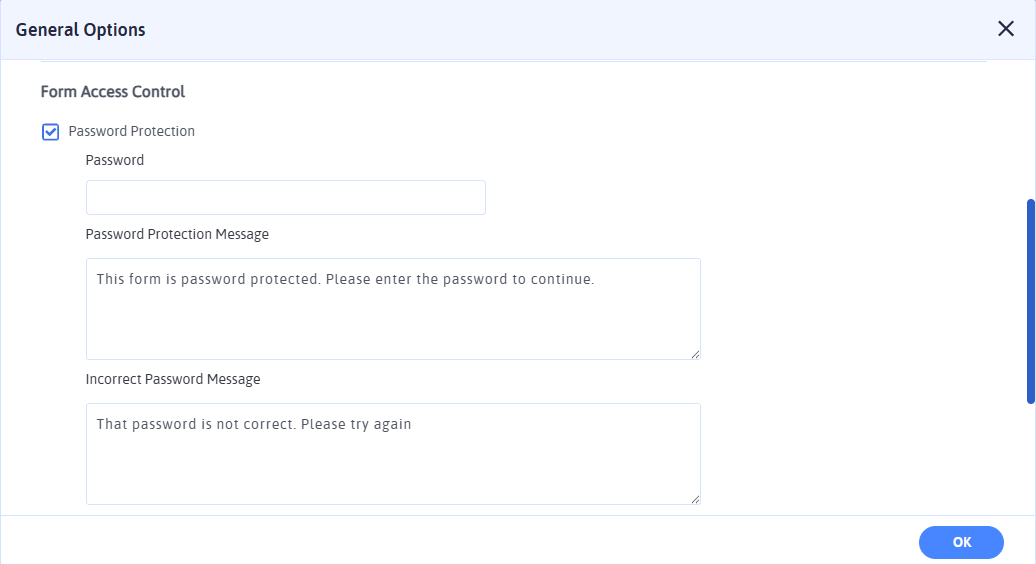The width and height of the screenshot is (1036, 564).
Task: Click the Password Protection Message label
Action: [177, 234]
